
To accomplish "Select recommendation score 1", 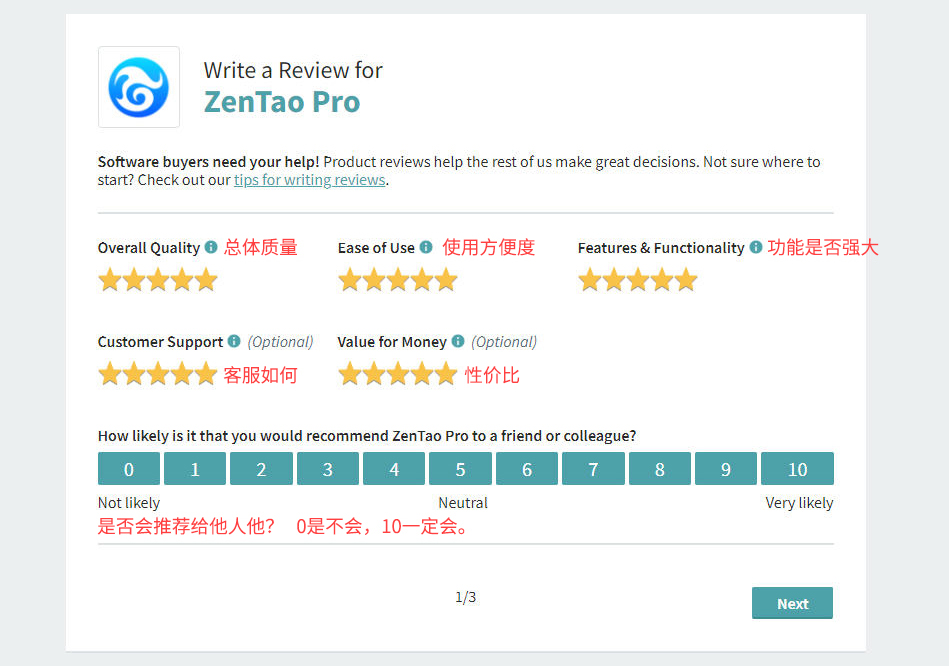I will click(195, 469).
